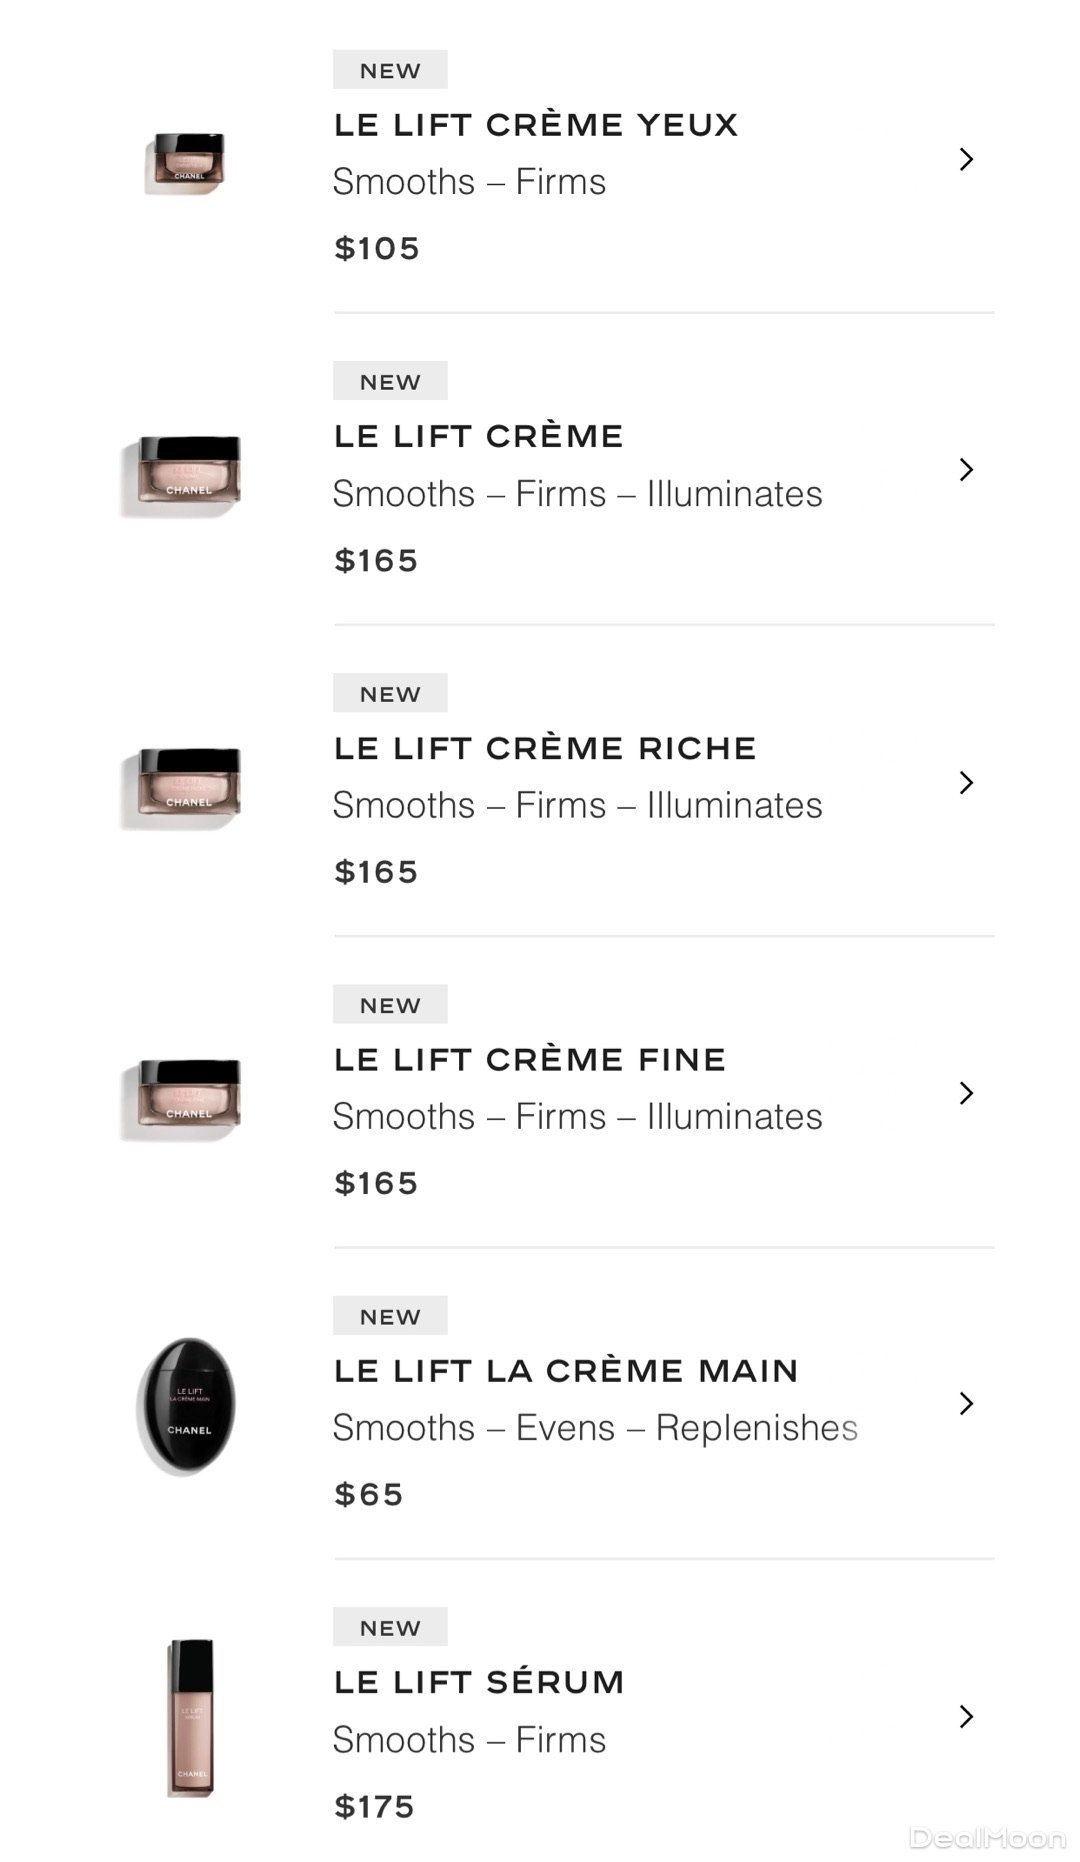Tap the arrow beside Le Lift Crème Fine
Image resolution: width=1080 pixels, height=1862 pixels.
(x=965, y=1093)
